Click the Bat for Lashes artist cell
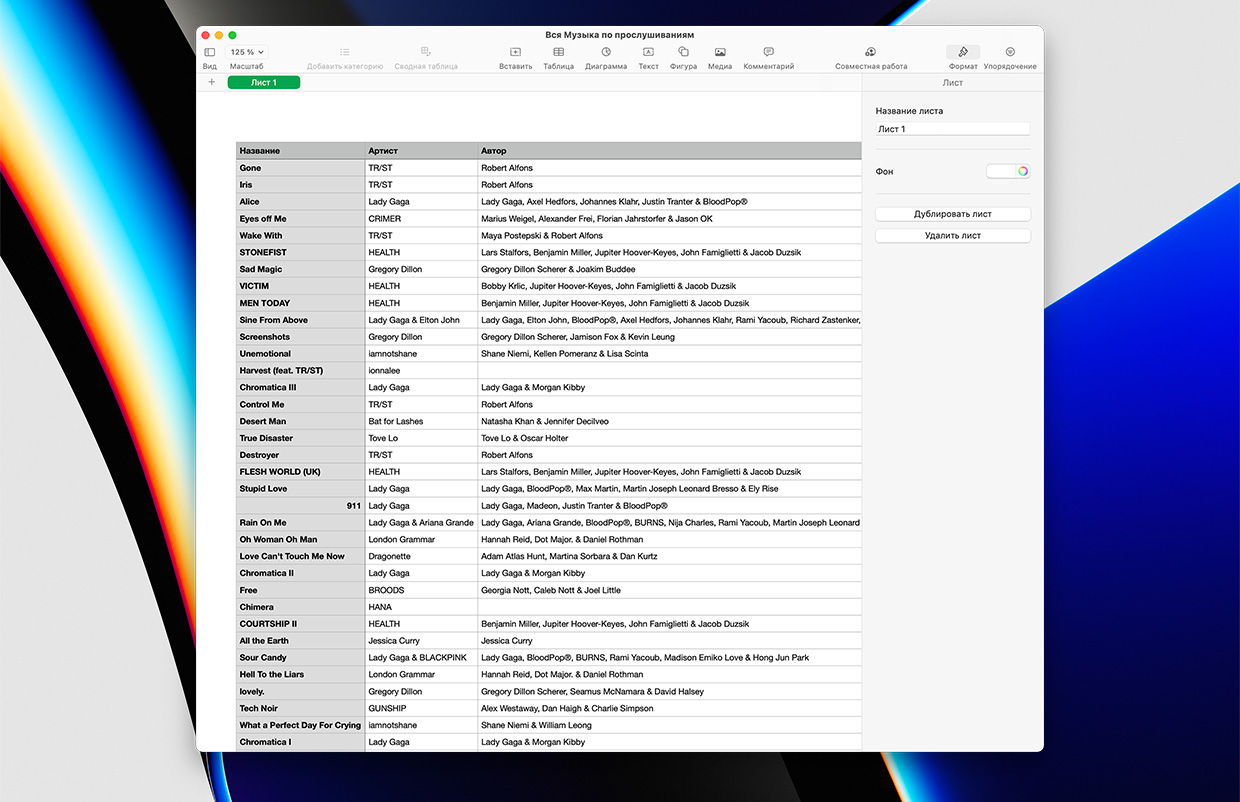This screenshot has height=802, width=1240. [421, 422]
